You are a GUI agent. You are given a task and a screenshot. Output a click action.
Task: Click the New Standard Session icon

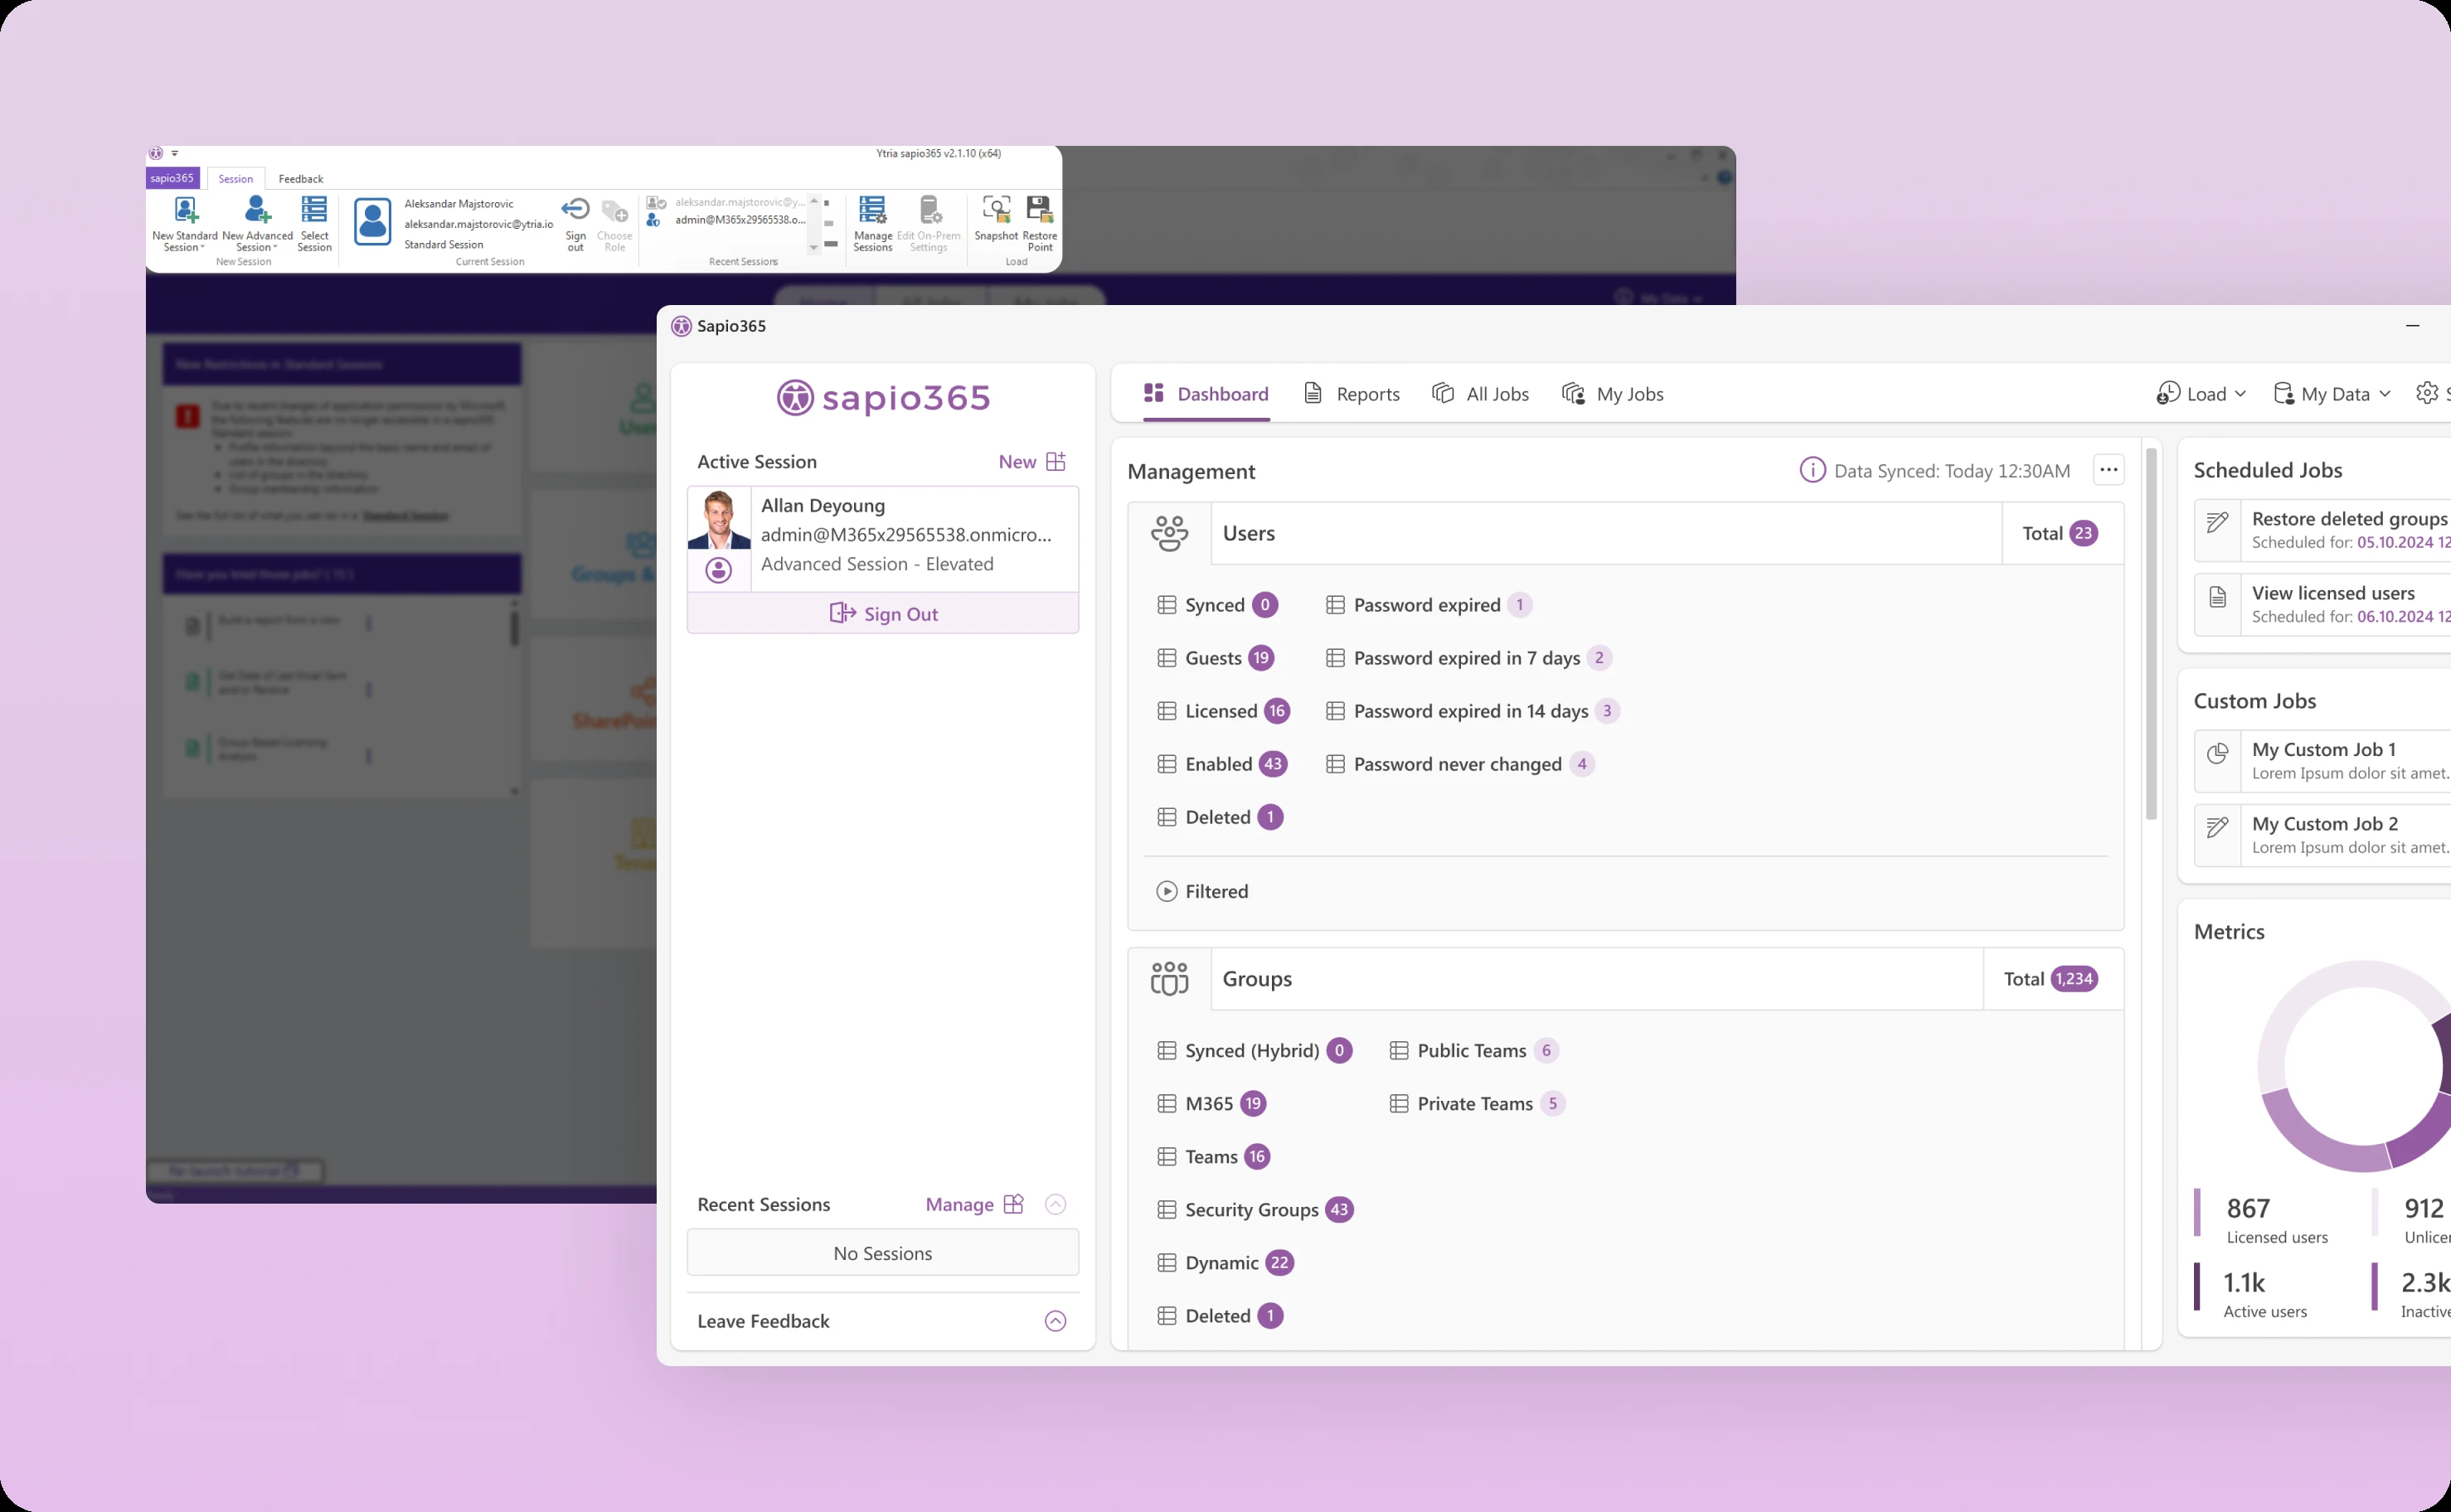[x=185, y=211]
